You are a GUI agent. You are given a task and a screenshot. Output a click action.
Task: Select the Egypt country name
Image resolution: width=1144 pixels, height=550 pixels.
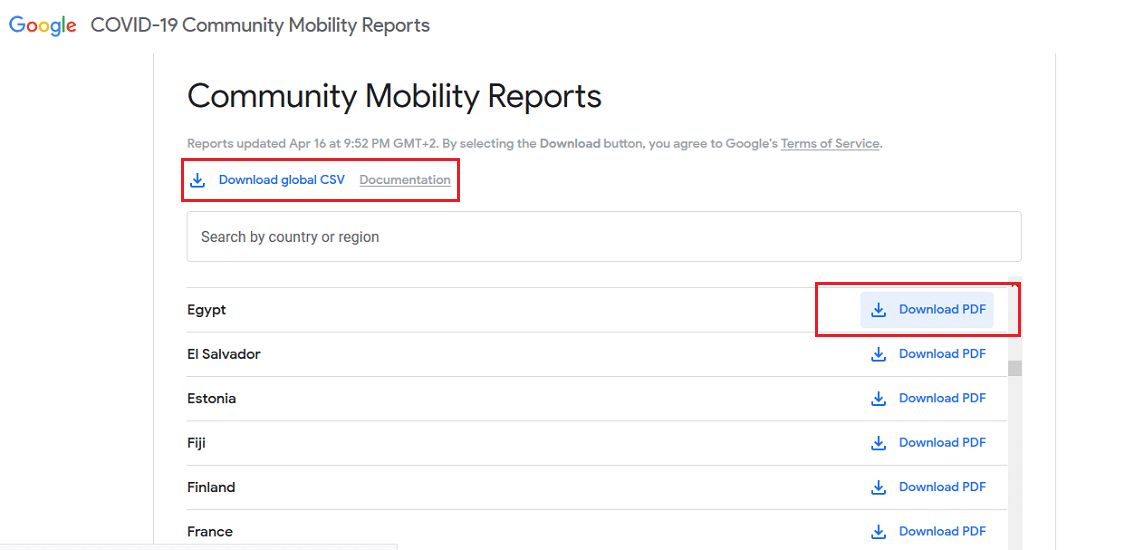pos(206,310)
